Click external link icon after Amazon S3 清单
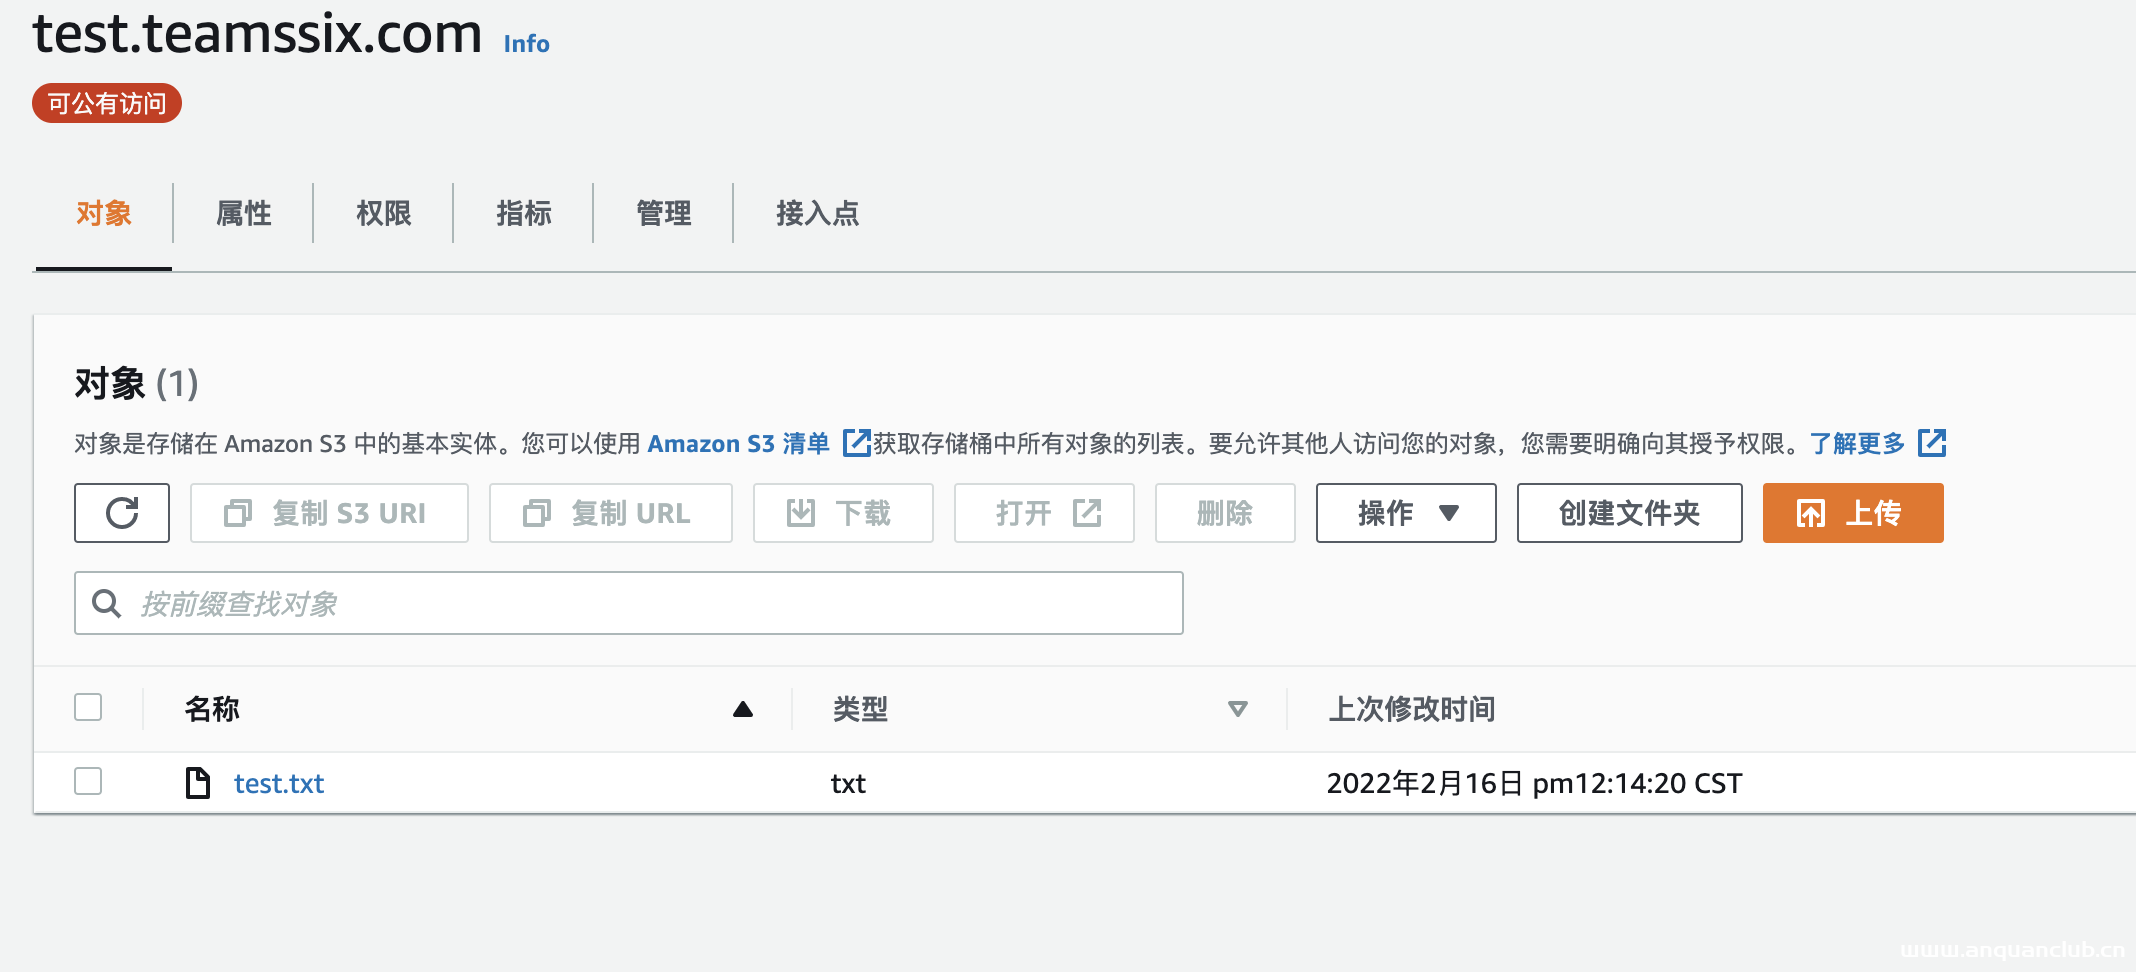Image resolution: width=2136 pixels, height=972 pixels. [856, 443]
